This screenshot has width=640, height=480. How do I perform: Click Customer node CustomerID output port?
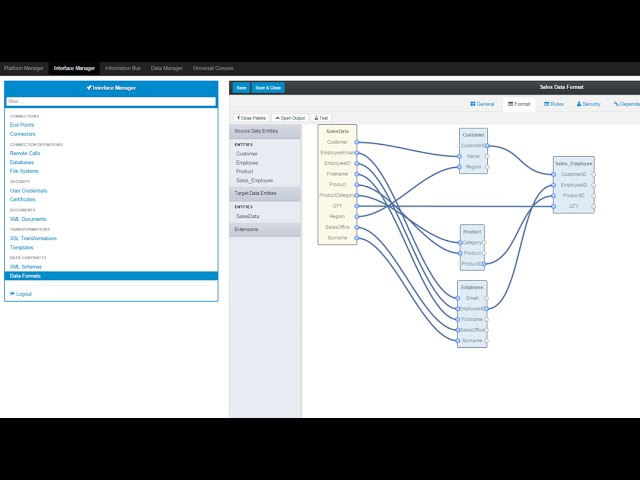(487, 146)
